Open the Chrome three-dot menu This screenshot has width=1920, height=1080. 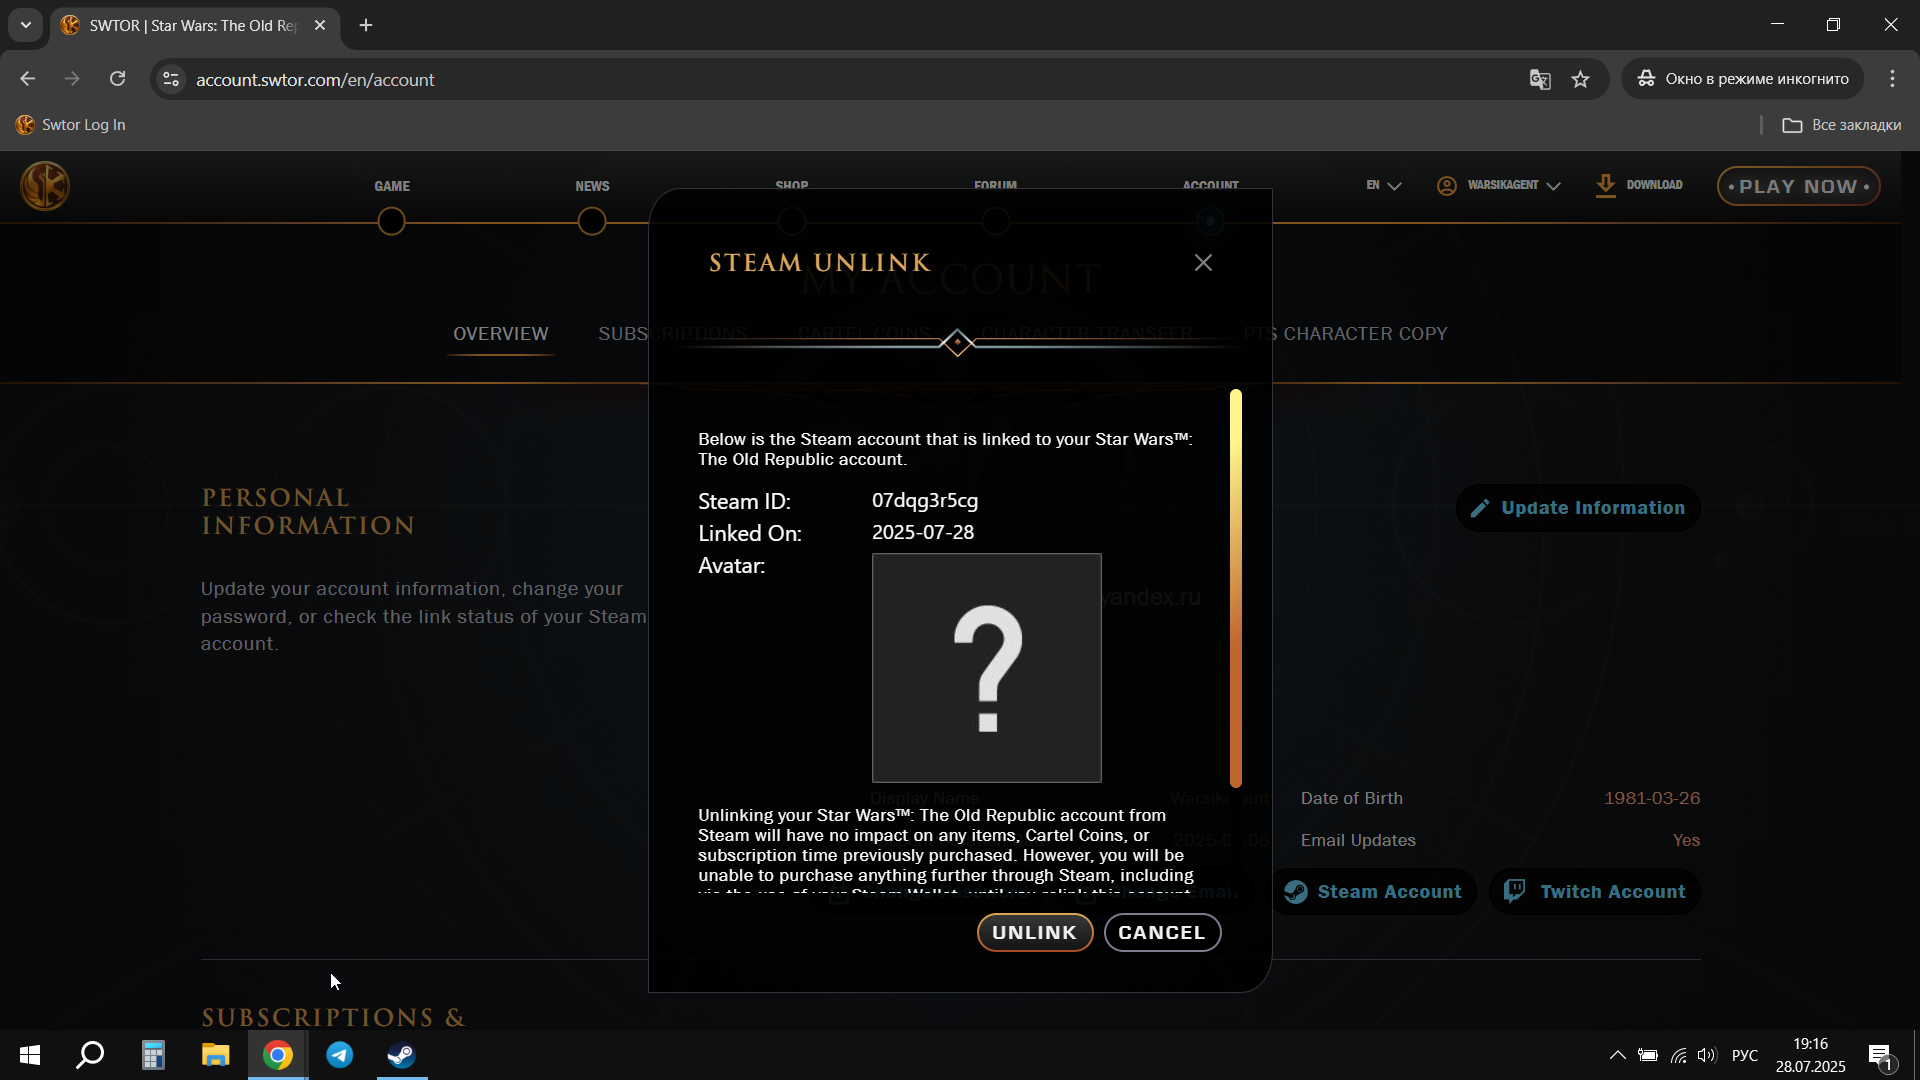tap(1892, 79)
